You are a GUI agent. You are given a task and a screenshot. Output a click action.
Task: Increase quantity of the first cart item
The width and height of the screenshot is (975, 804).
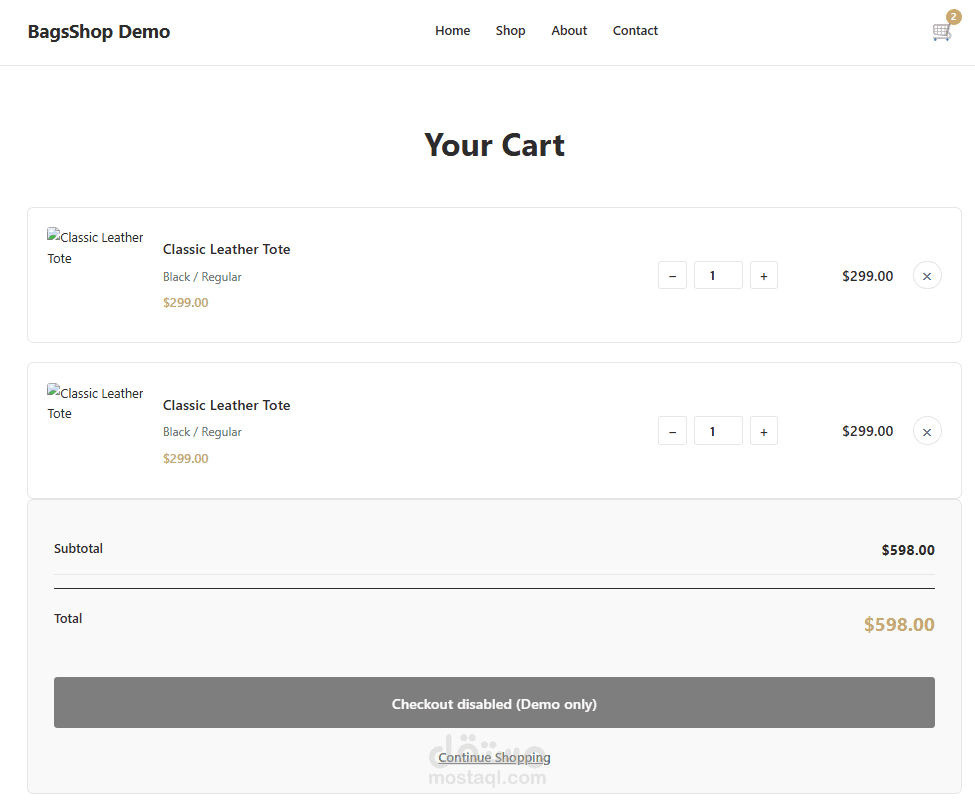click(x=763, y=276)
